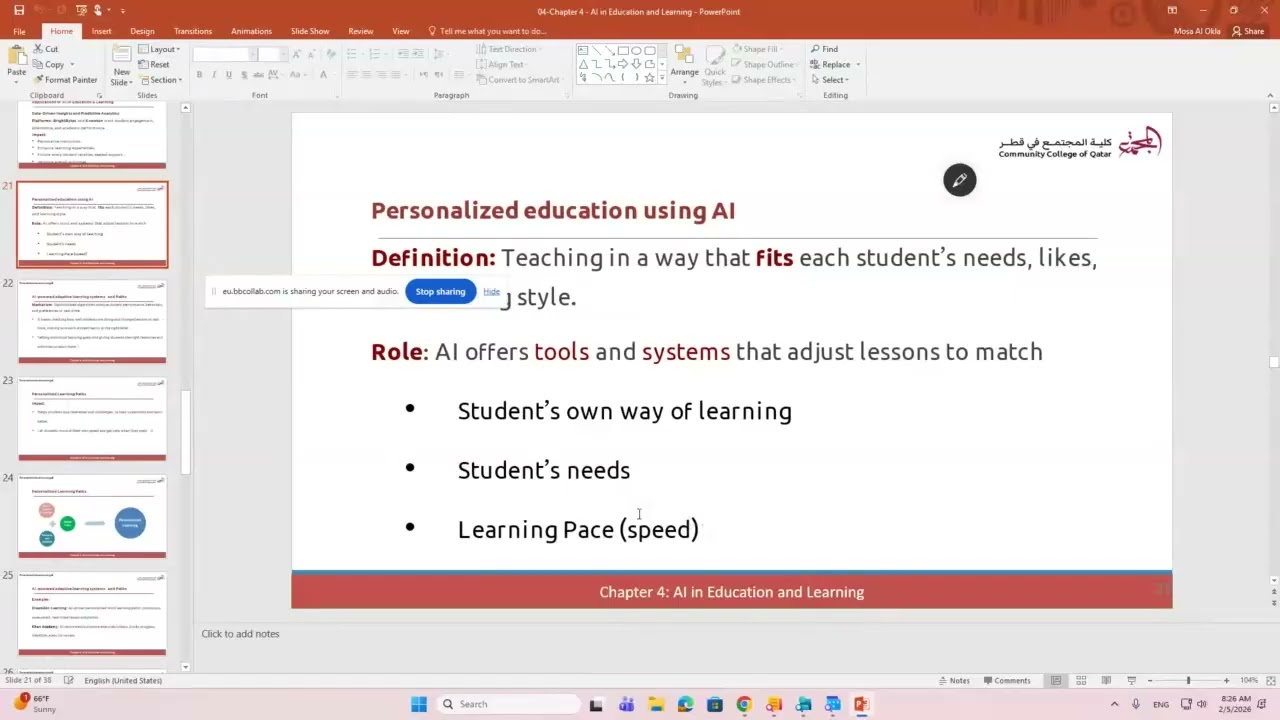Expand the shapes gallery More arrow
1280x720 pixels.
(662, 78)
